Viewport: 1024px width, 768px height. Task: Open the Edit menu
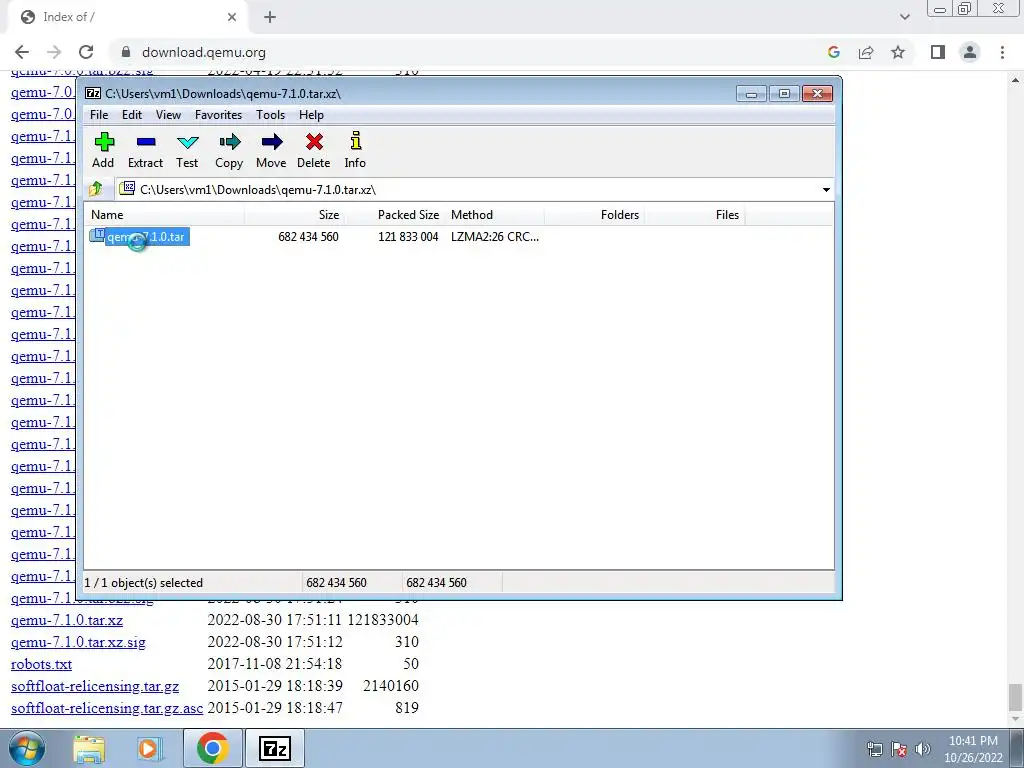132,115
